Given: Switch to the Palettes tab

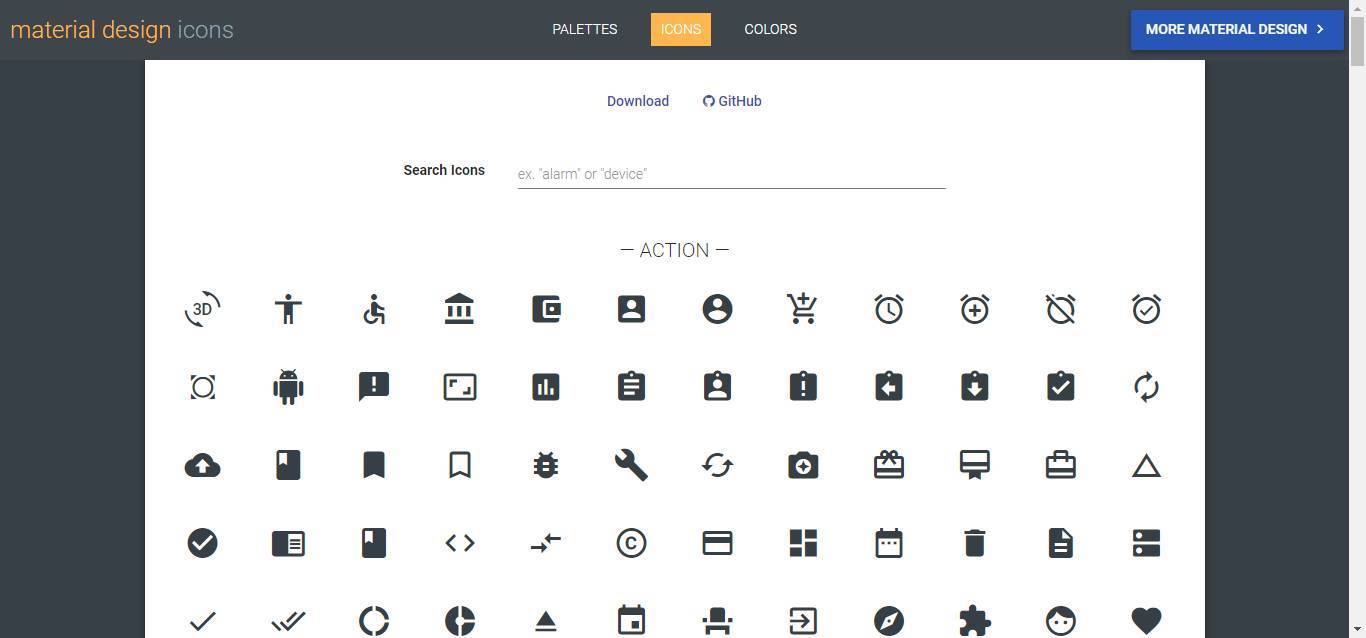Looking at the screenshot, I should click(x=585, y=29).
